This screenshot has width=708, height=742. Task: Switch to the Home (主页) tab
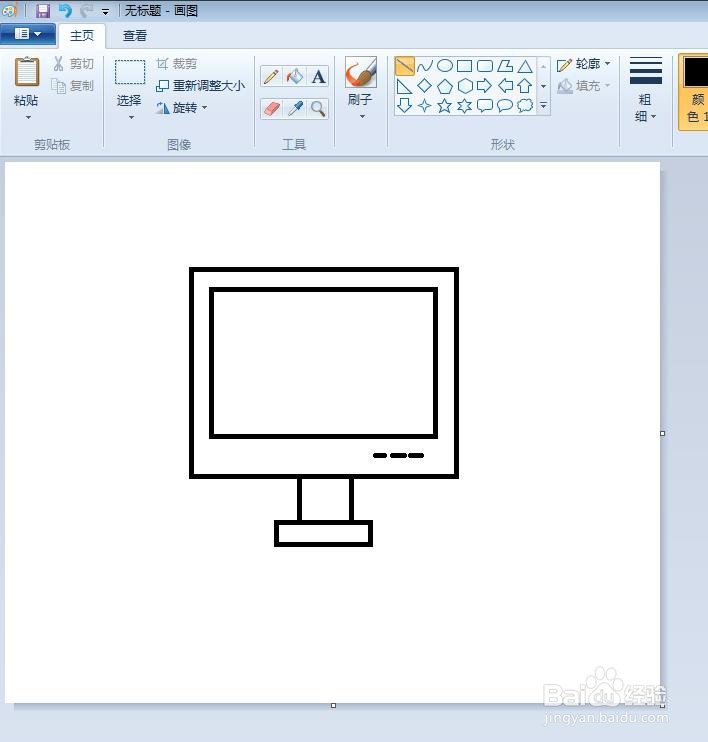coord(82,36)
